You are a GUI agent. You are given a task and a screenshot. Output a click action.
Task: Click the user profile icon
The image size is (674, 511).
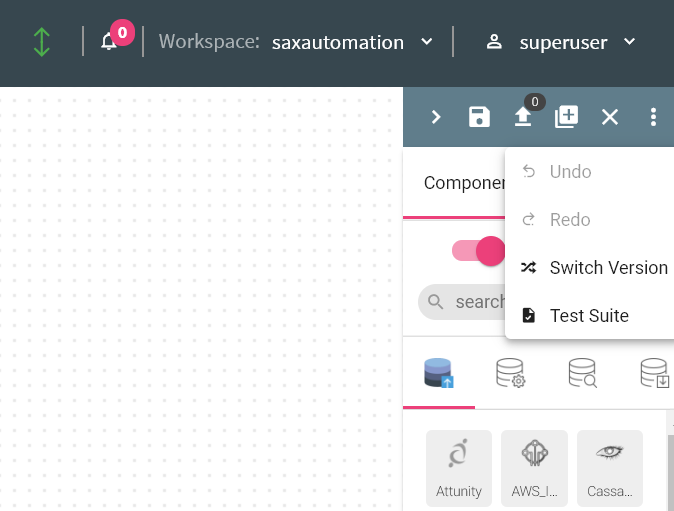494,42
